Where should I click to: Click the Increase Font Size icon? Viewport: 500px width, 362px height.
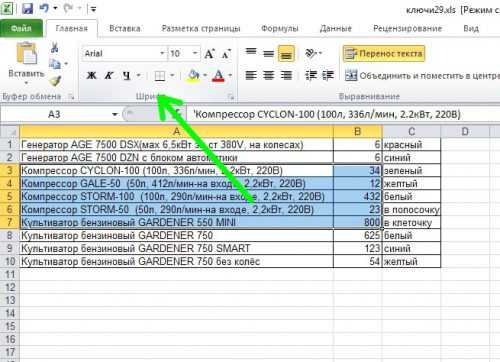point(210,54)
